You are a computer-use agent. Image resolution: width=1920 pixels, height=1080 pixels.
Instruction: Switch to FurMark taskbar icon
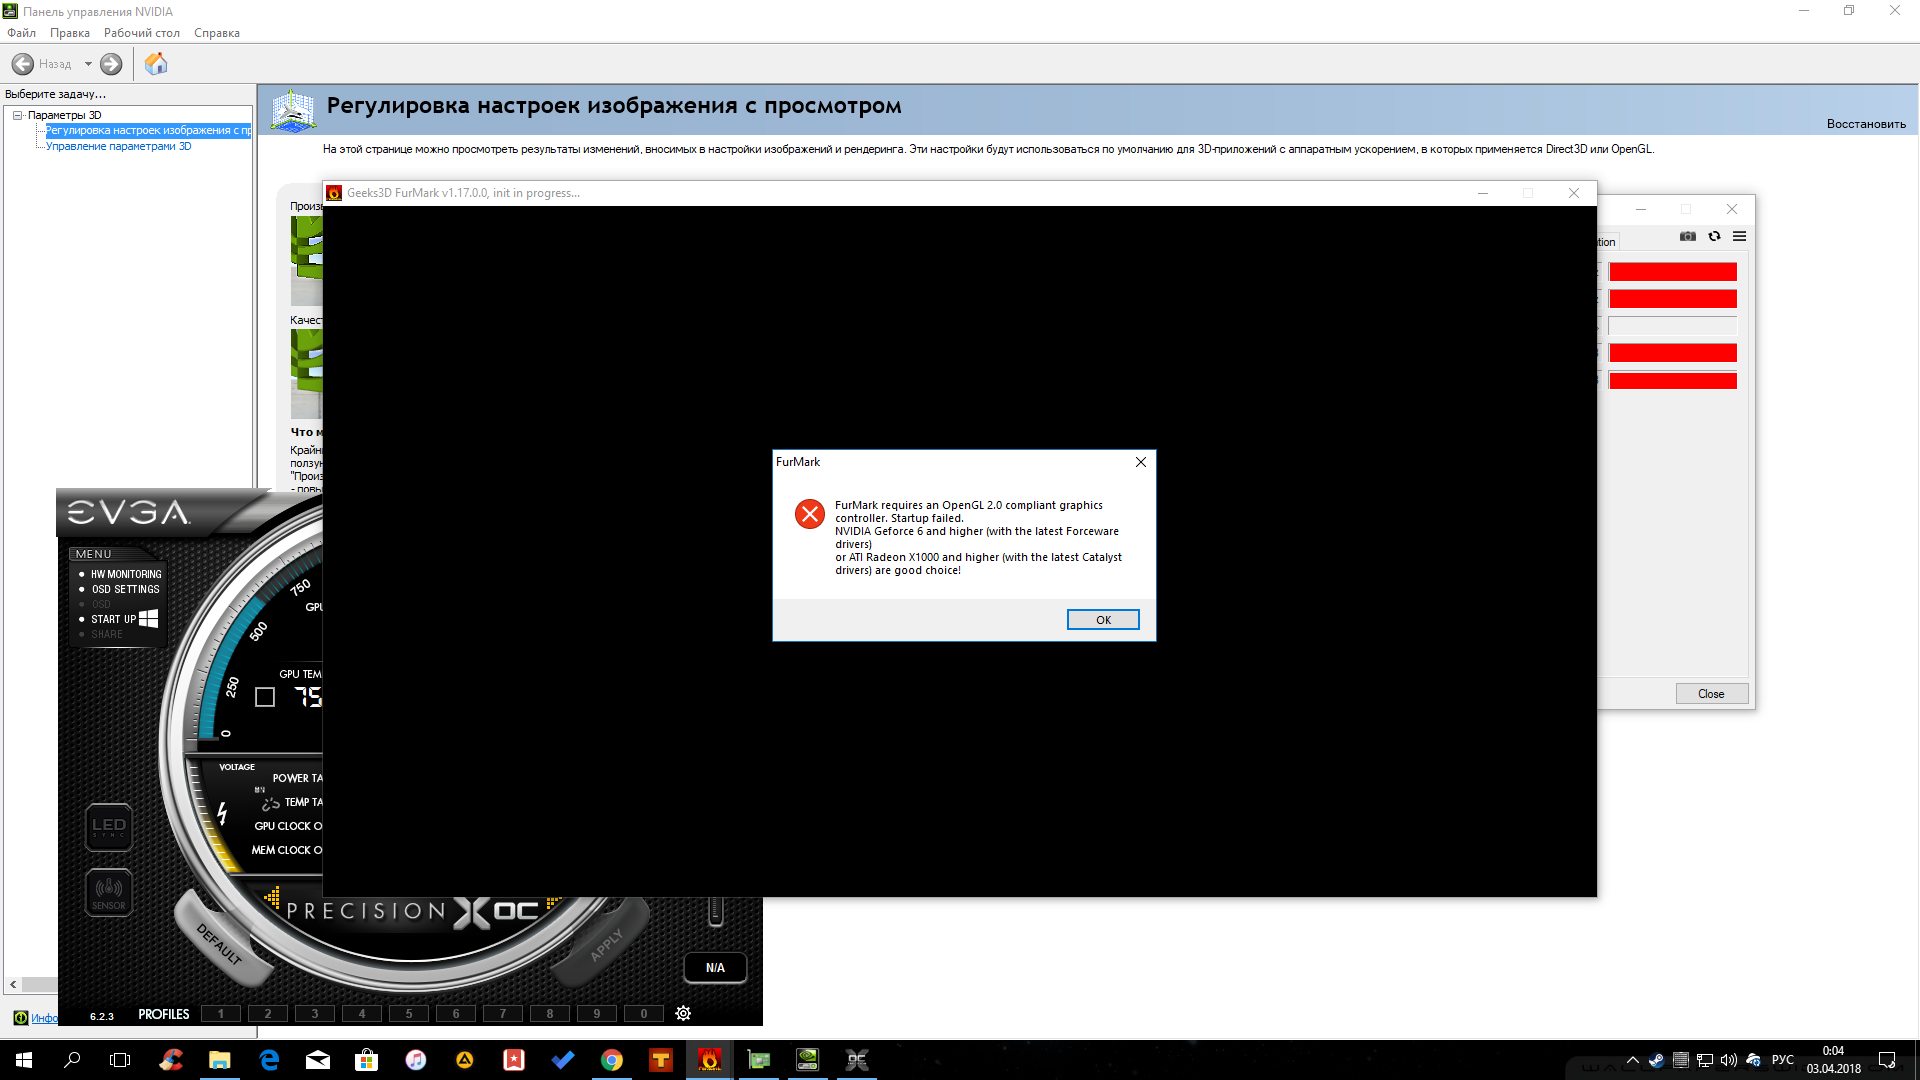[x=710, y=1060]
